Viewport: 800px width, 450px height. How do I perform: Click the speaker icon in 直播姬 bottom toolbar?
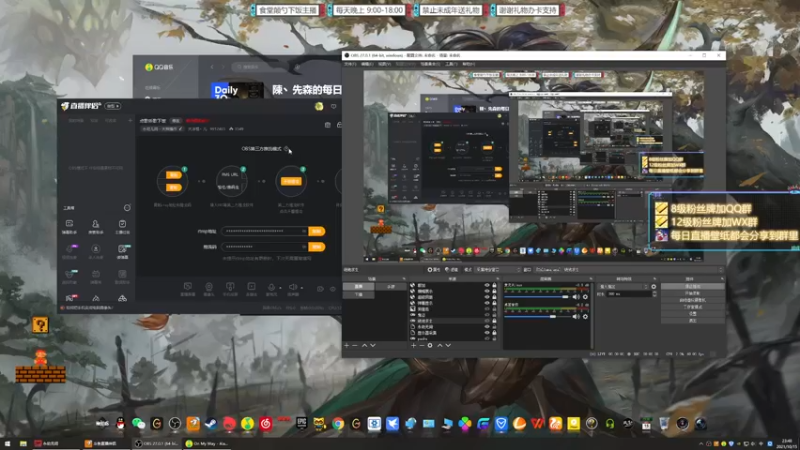pyautogui.click(x=293, y=287)
